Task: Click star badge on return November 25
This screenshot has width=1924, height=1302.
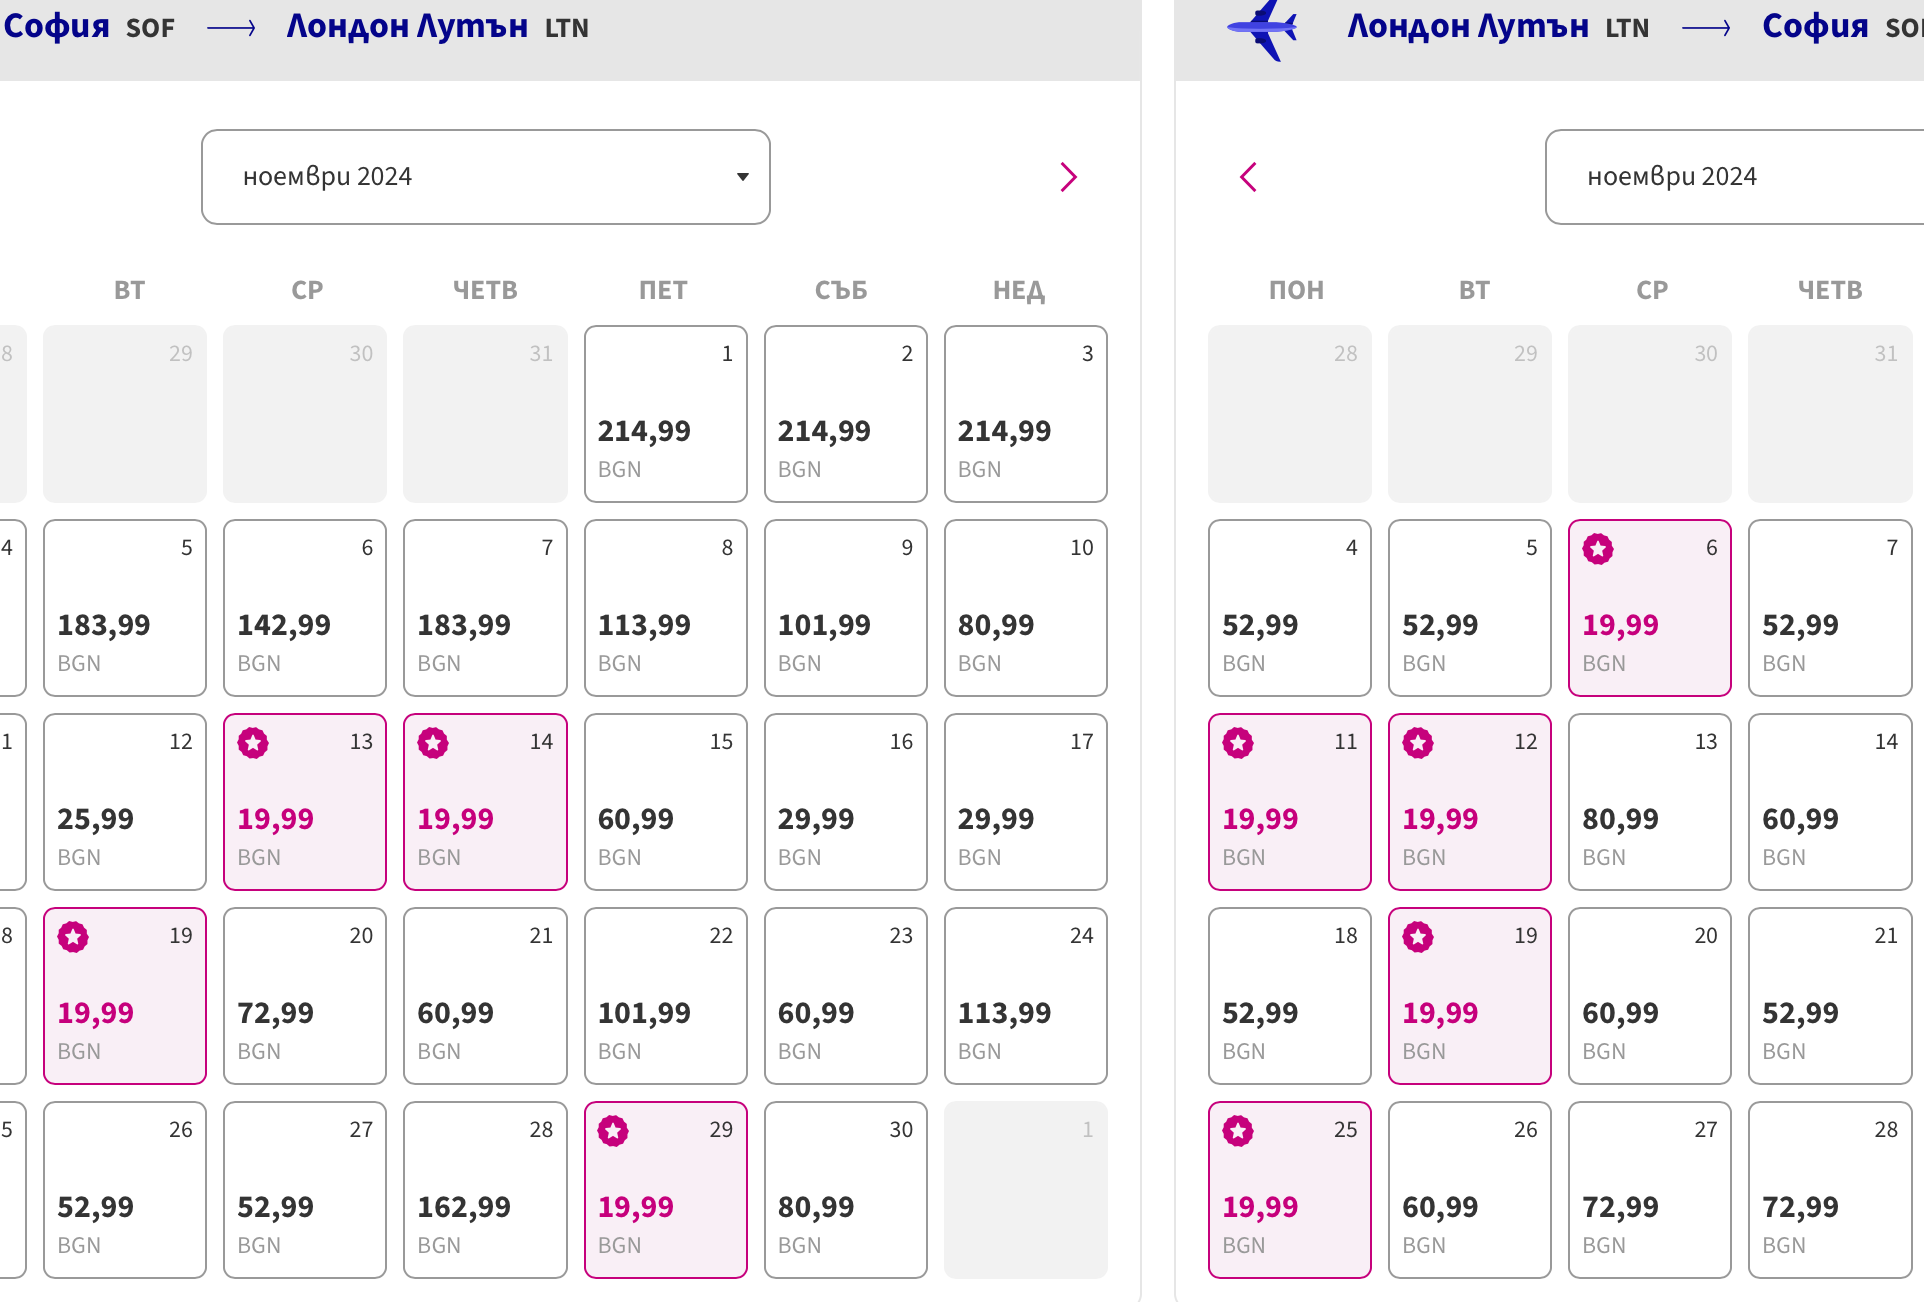Action: tap(1238, 1131)
